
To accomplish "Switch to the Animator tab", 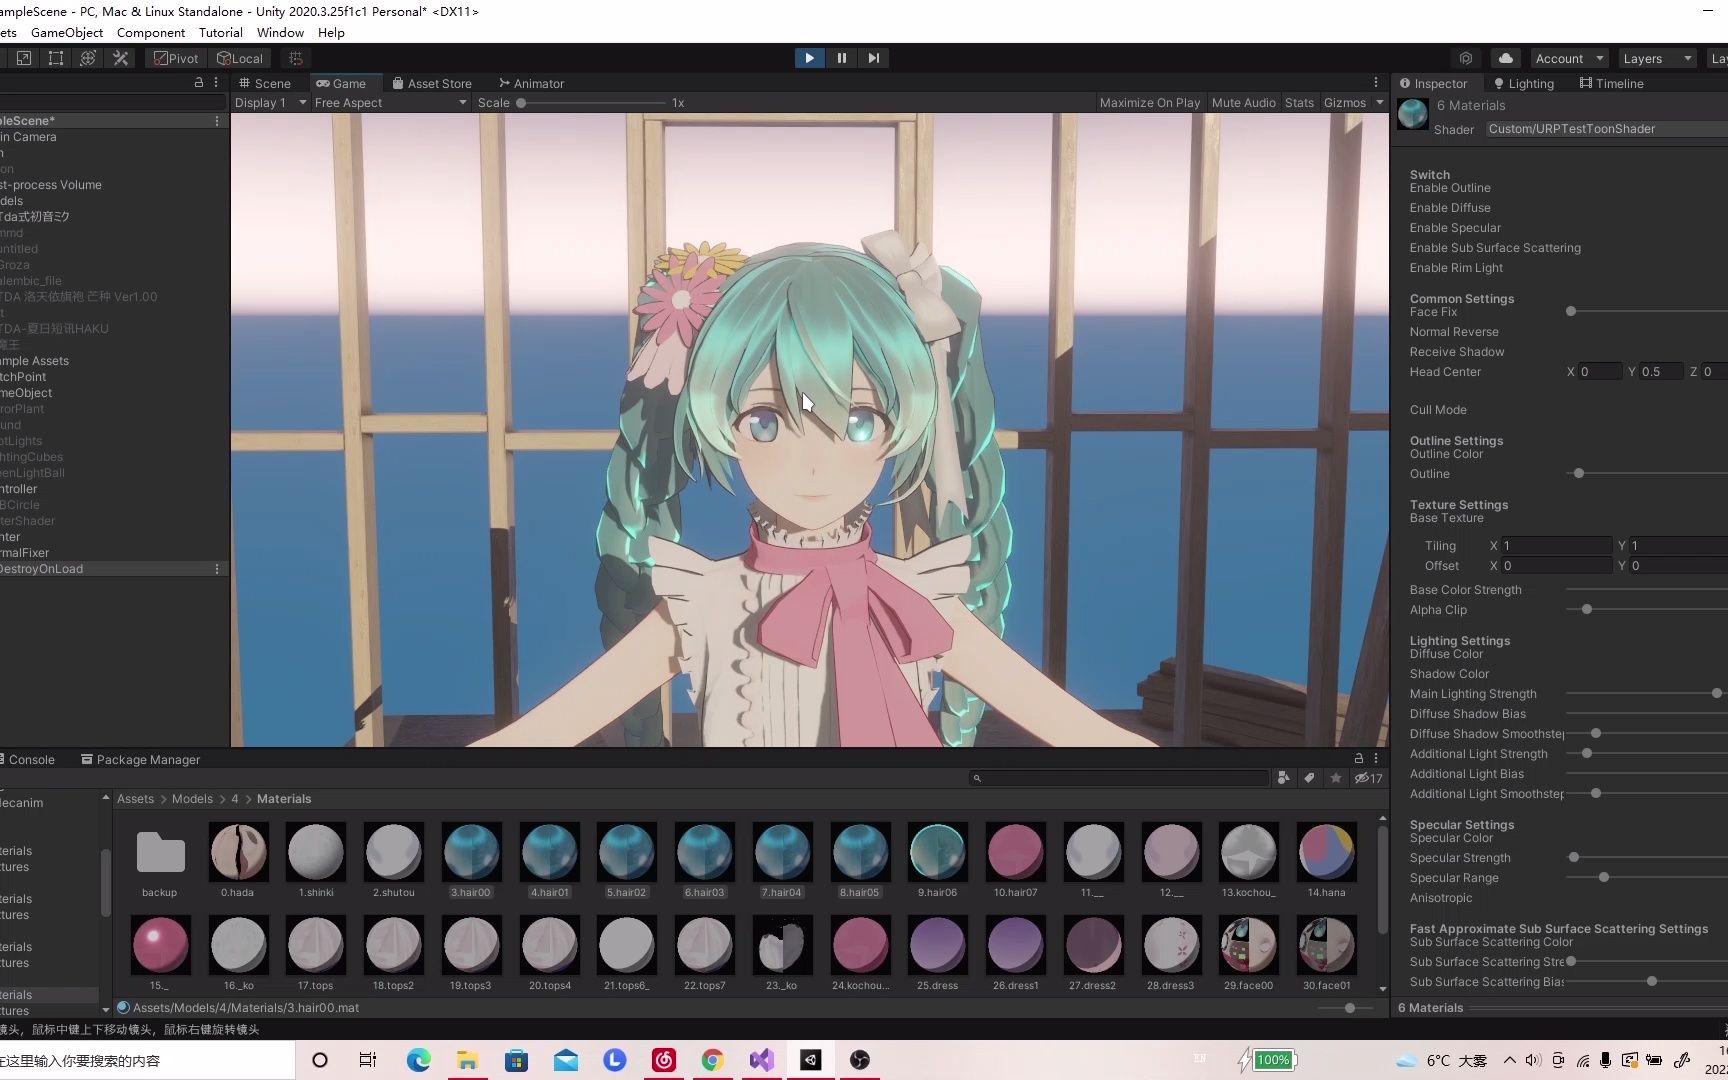I will pyautogui.click(x=532, y=83).
